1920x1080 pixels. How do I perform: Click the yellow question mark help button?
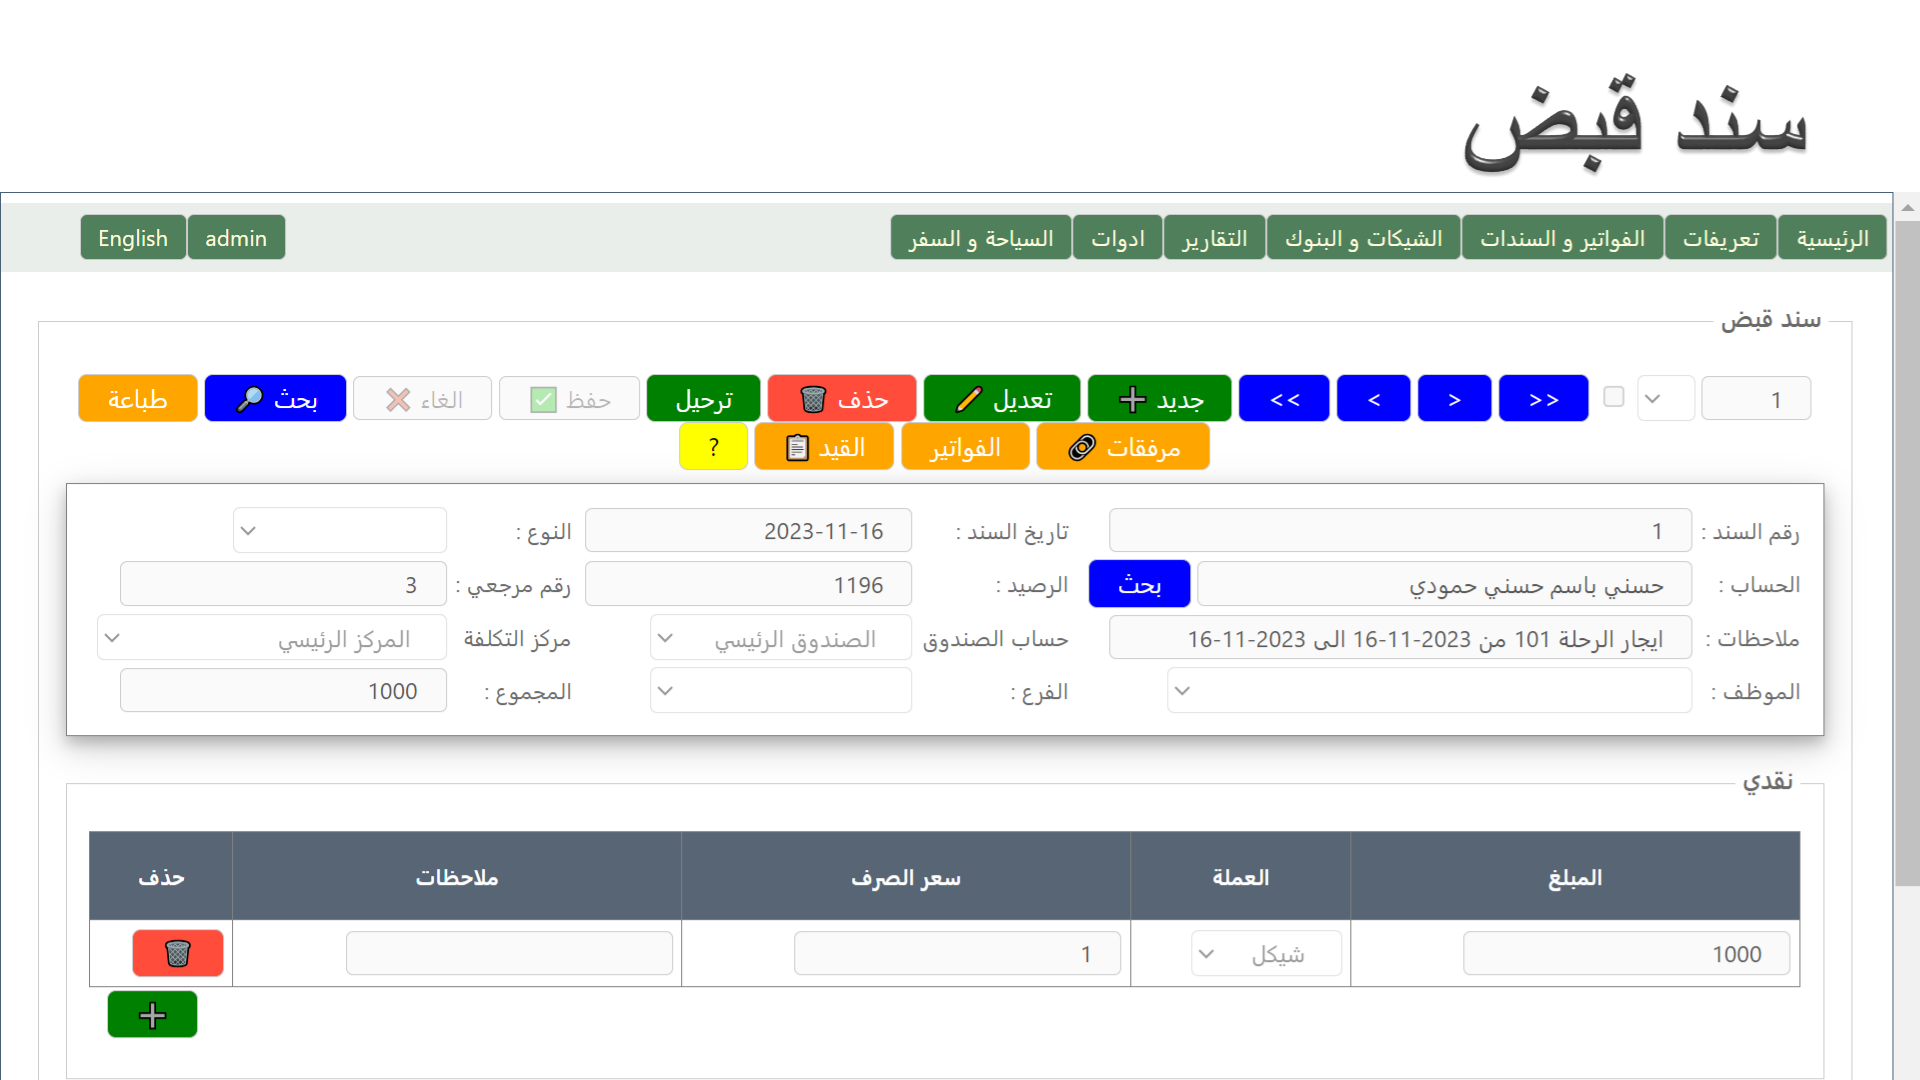pyautogui.click(x=713, y=447)
